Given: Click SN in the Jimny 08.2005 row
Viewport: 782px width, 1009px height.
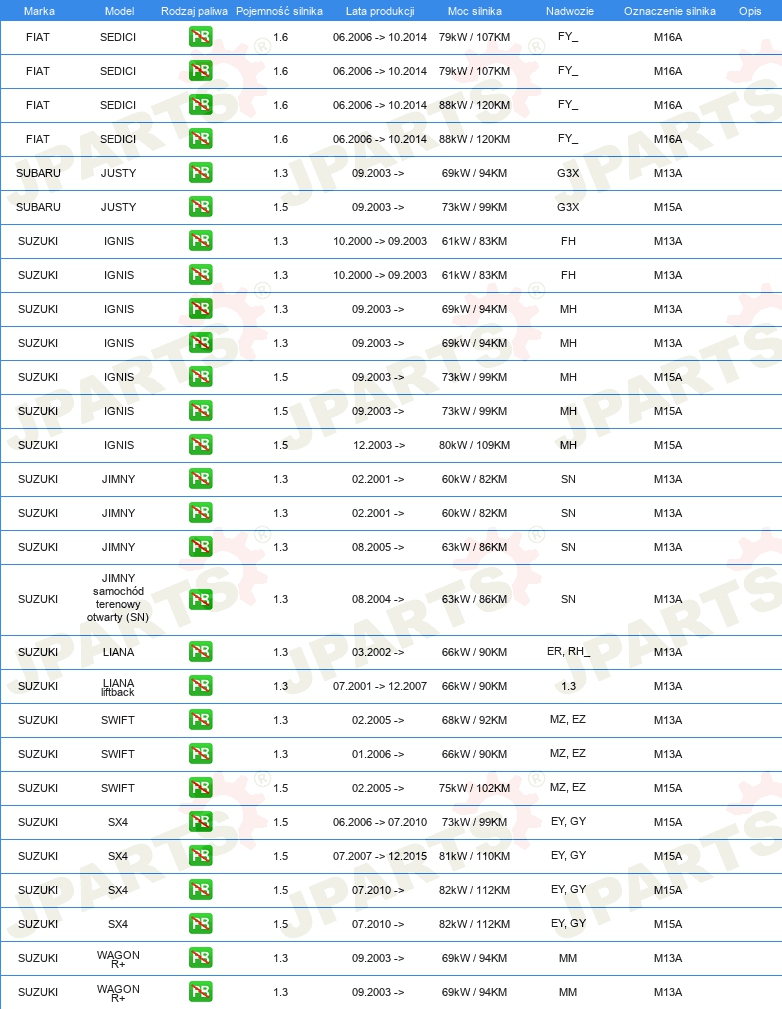Looking at the screenshot, I should (x=568, y=548).
